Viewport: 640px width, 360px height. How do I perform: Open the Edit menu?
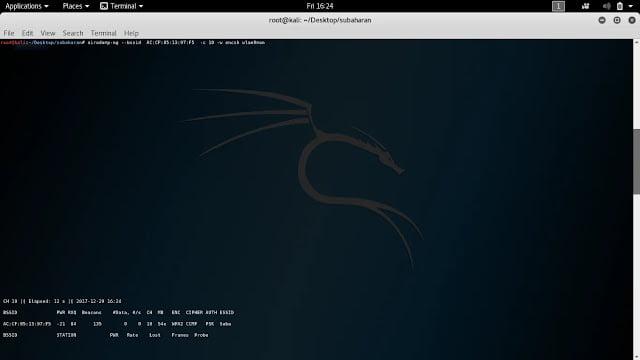27,33
